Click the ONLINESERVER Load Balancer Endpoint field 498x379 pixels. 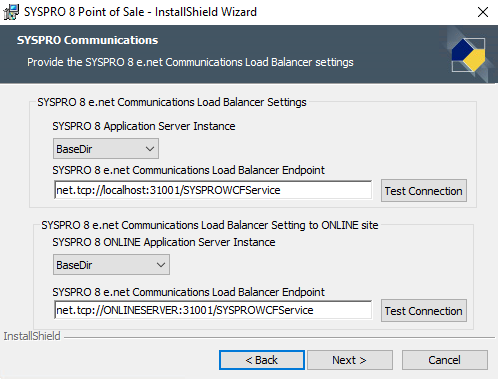pos(213,310)
